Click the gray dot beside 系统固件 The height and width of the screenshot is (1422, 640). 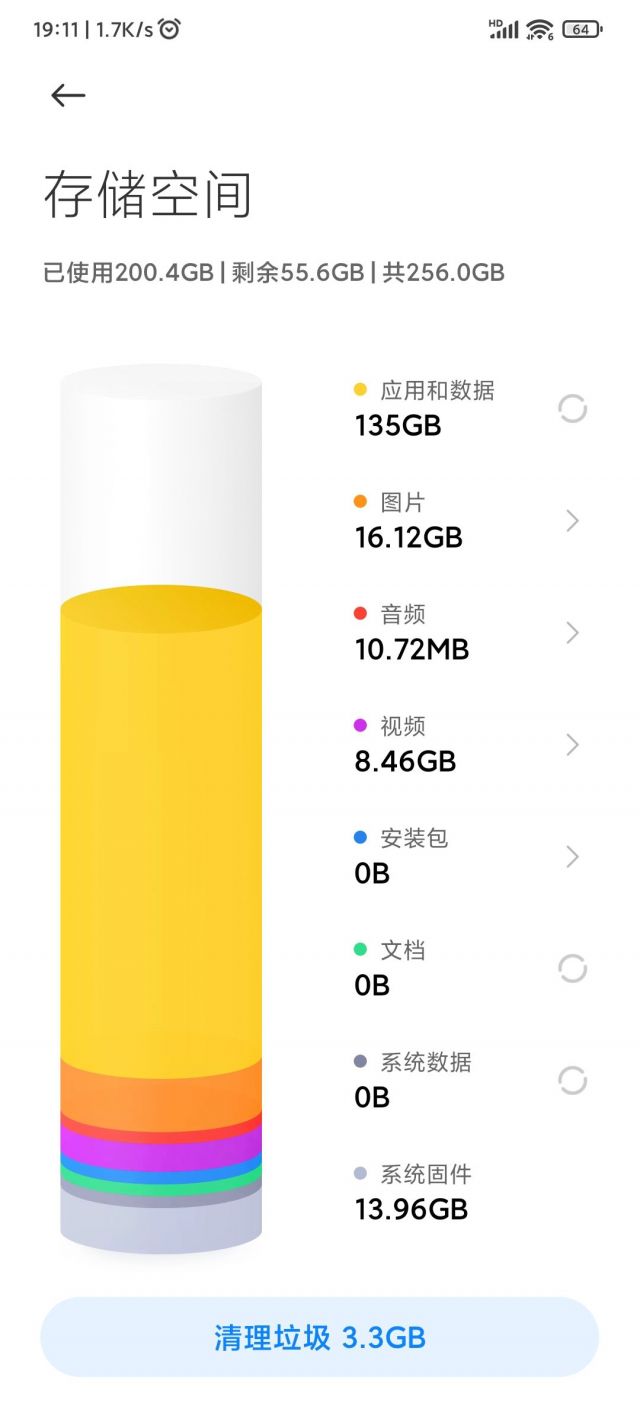point(358,1174)
